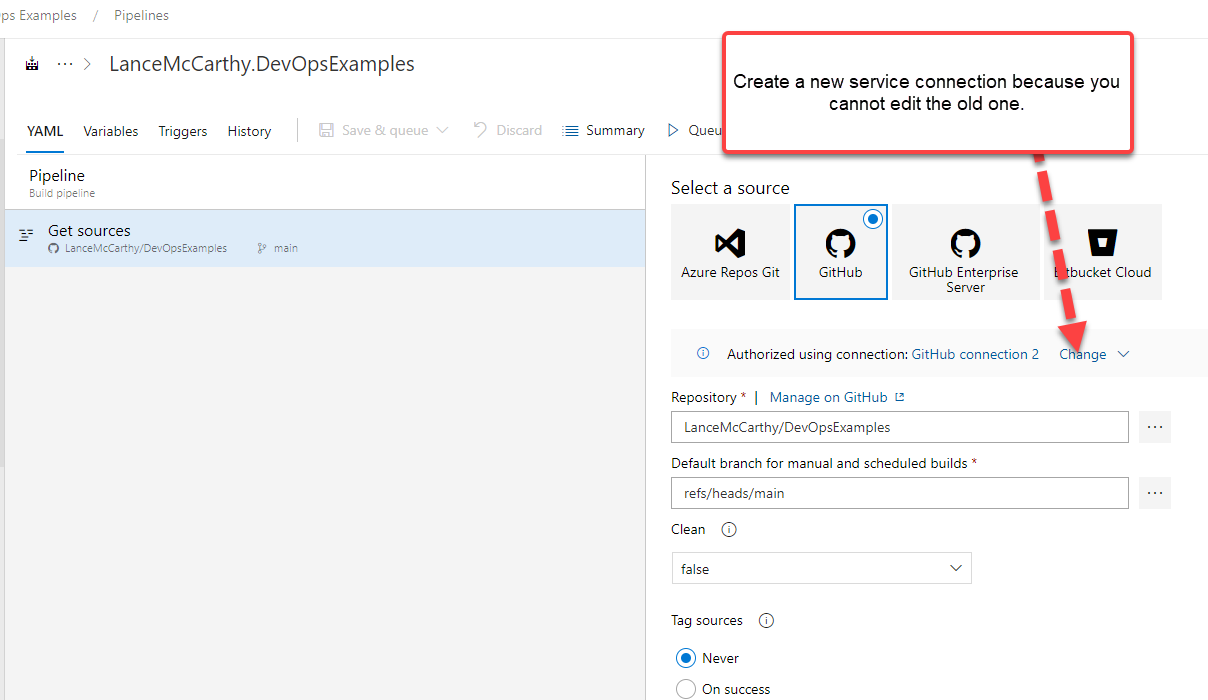This screenshot has height=700, width=1208.
Task: Click the Summary button
Action: (604, 130)
